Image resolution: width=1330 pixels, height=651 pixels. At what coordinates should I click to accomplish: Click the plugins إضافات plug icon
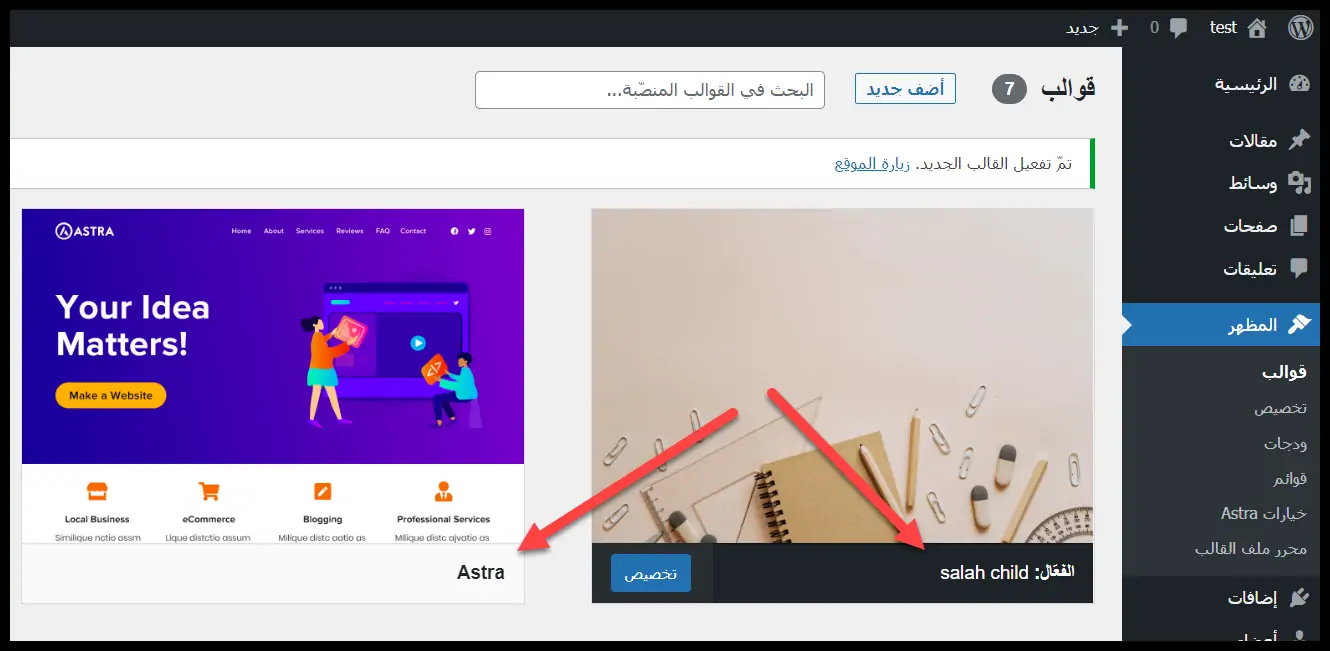pyautogui.click(x=1299, y=598)
